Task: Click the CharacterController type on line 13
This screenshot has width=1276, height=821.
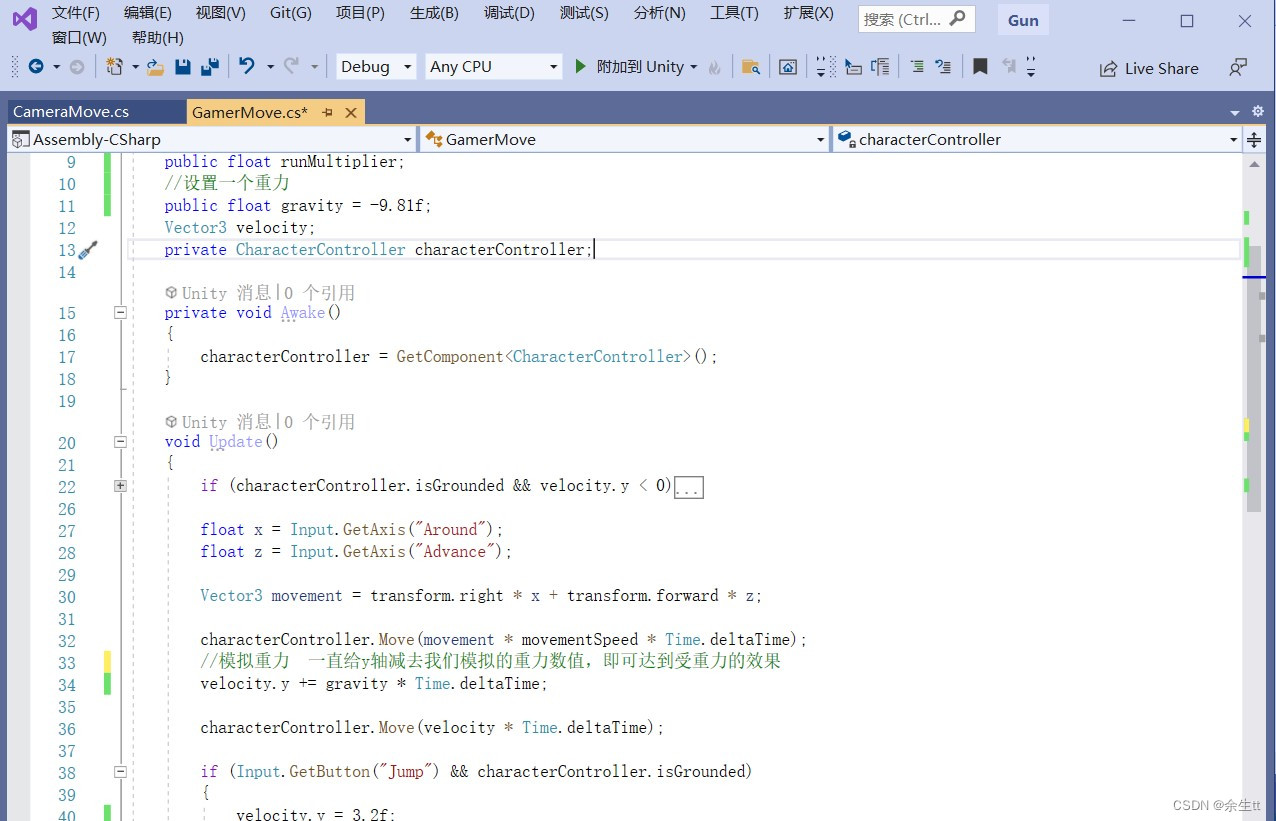Action: coord(320,250)
